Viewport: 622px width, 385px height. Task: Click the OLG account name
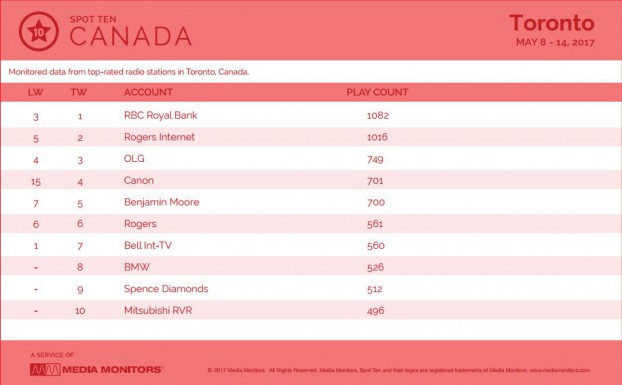coord(134,159)
